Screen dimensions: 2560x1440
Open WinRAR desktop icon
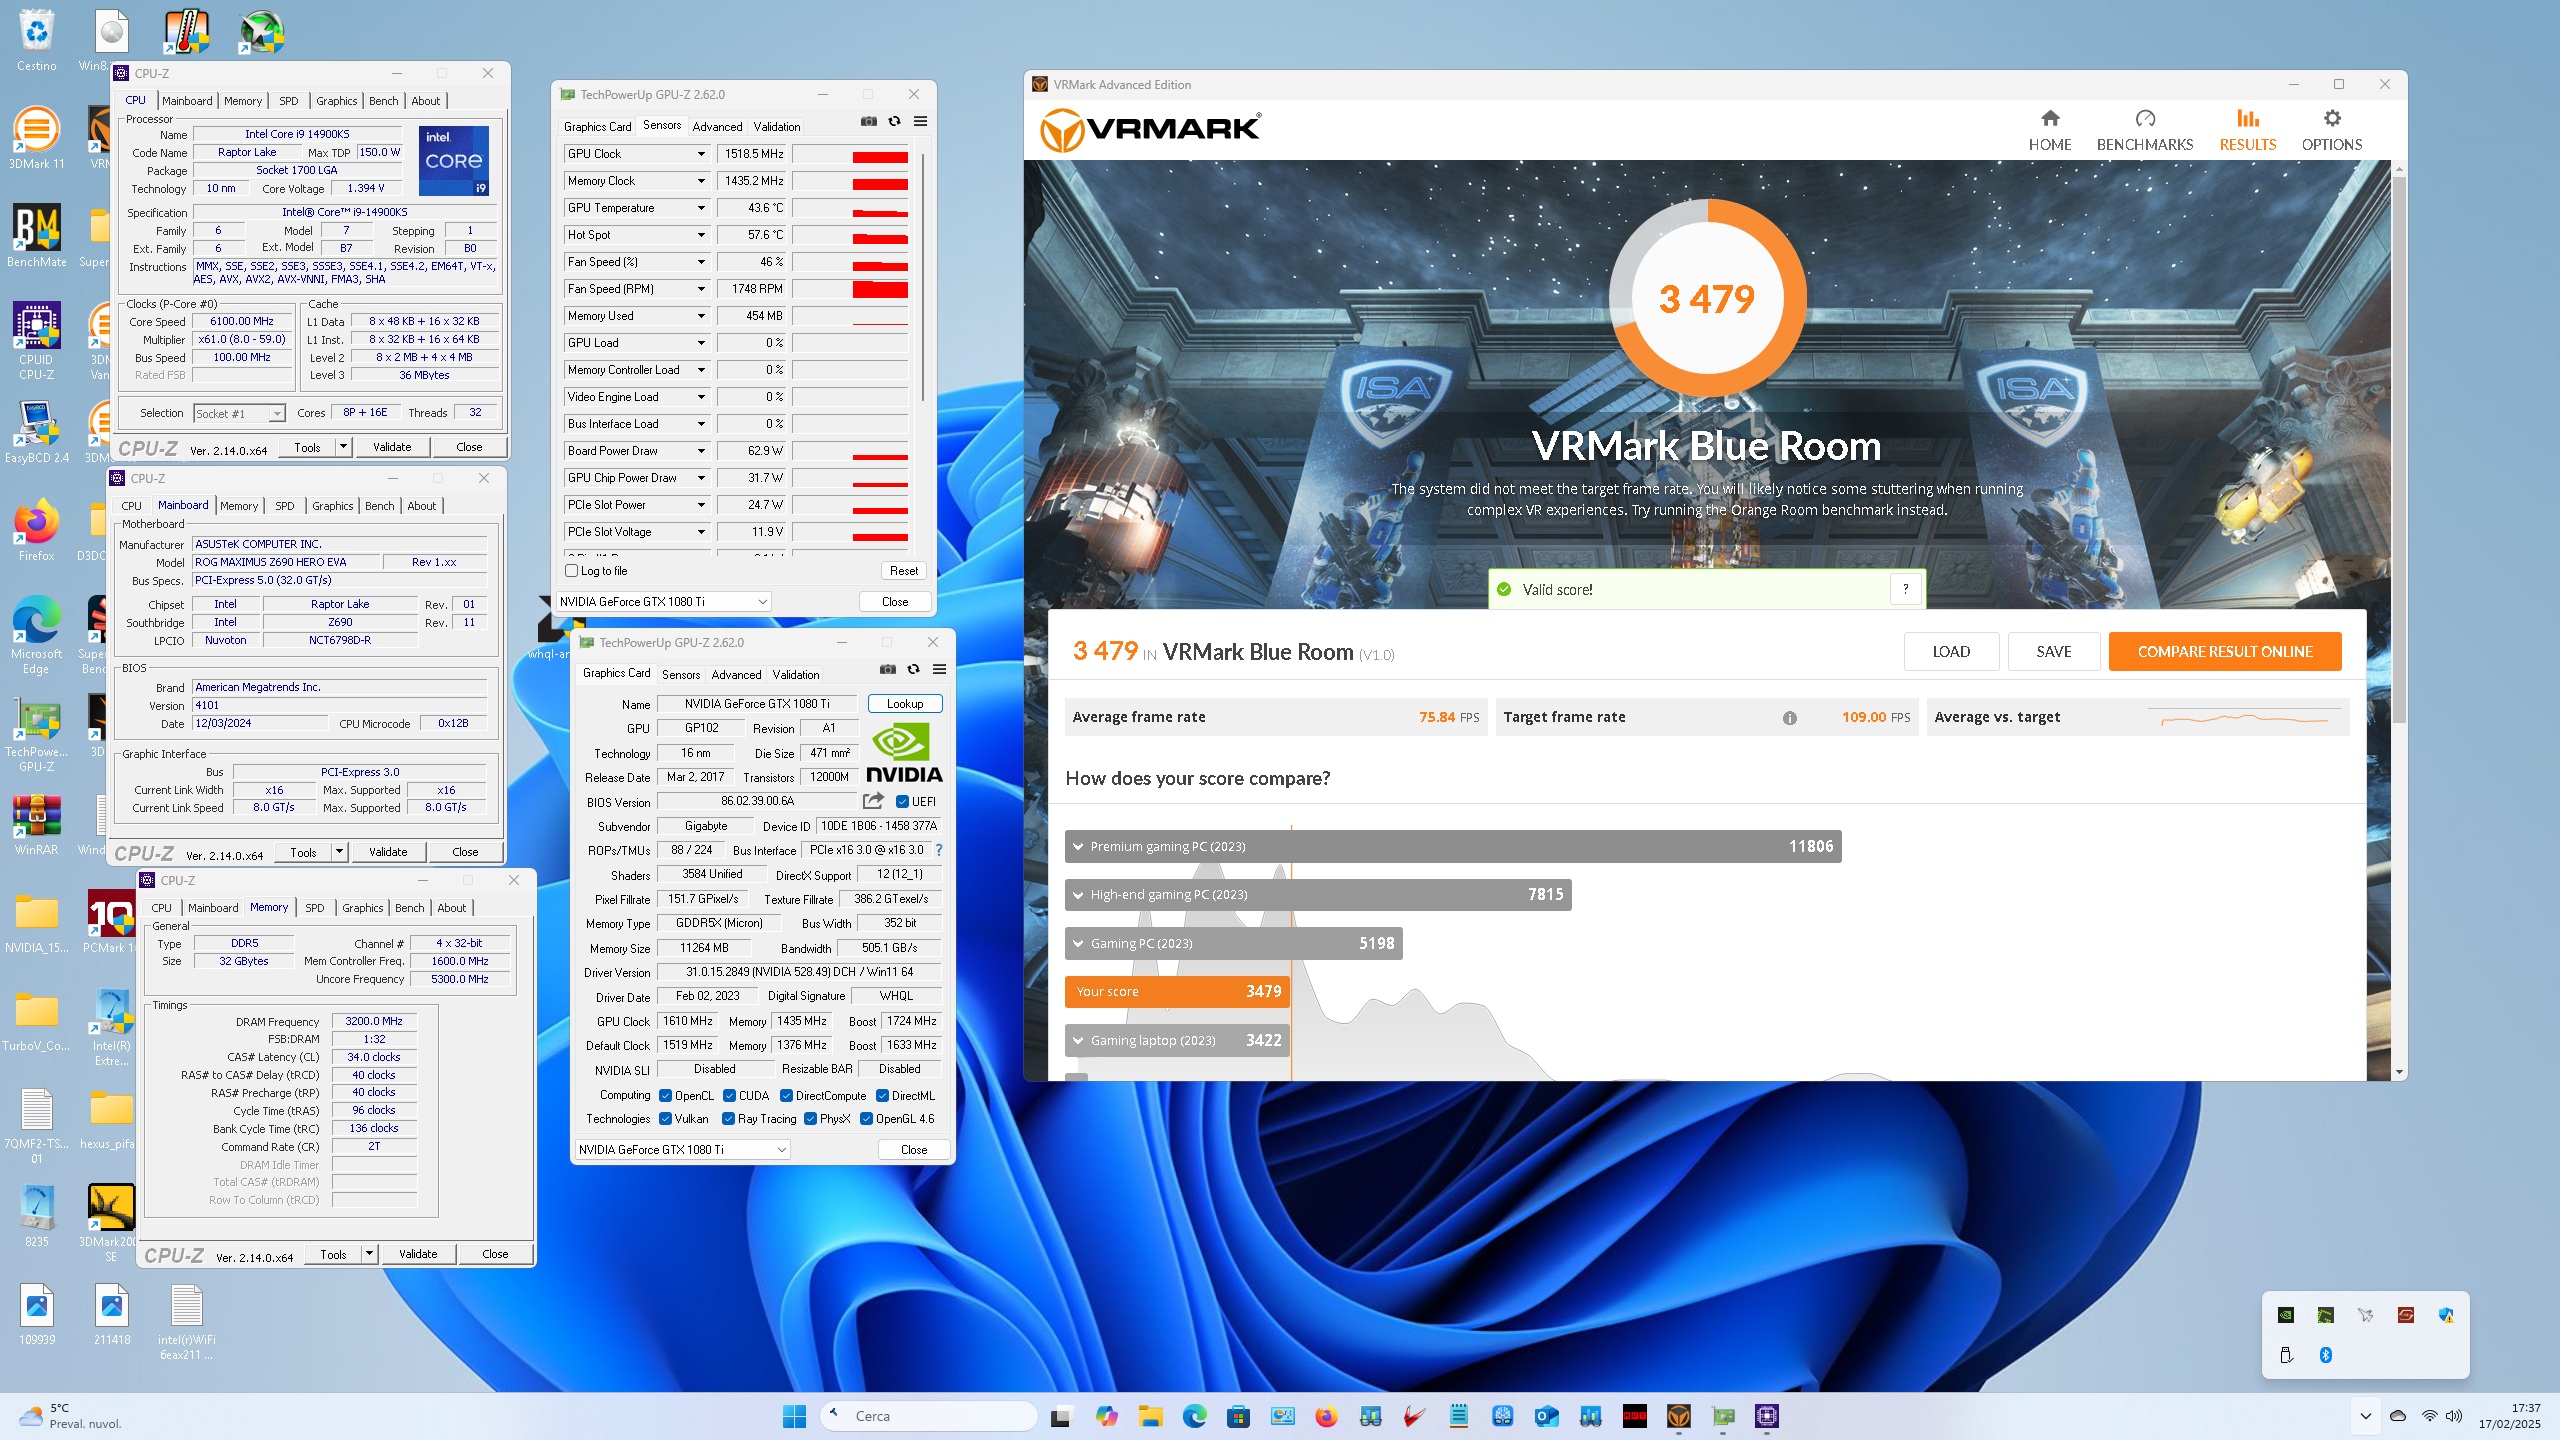tap(37, 825)
